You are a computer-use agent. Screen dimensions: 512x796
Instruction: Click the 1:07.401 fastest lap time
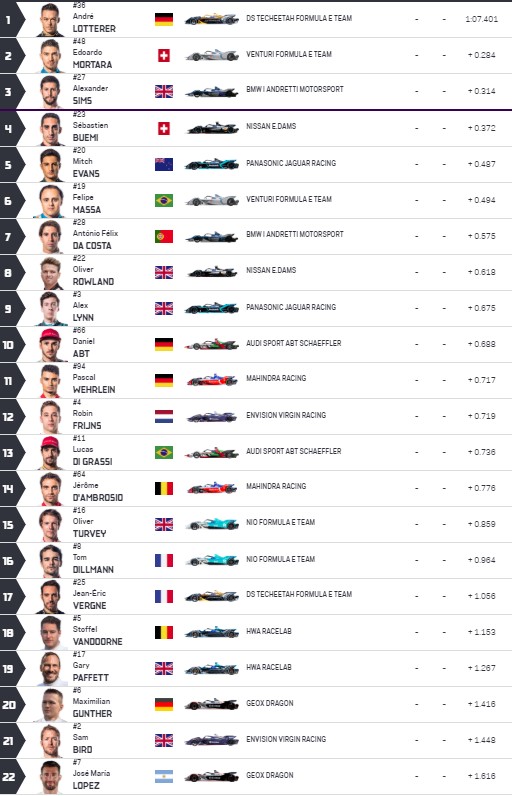click(482, 19)
